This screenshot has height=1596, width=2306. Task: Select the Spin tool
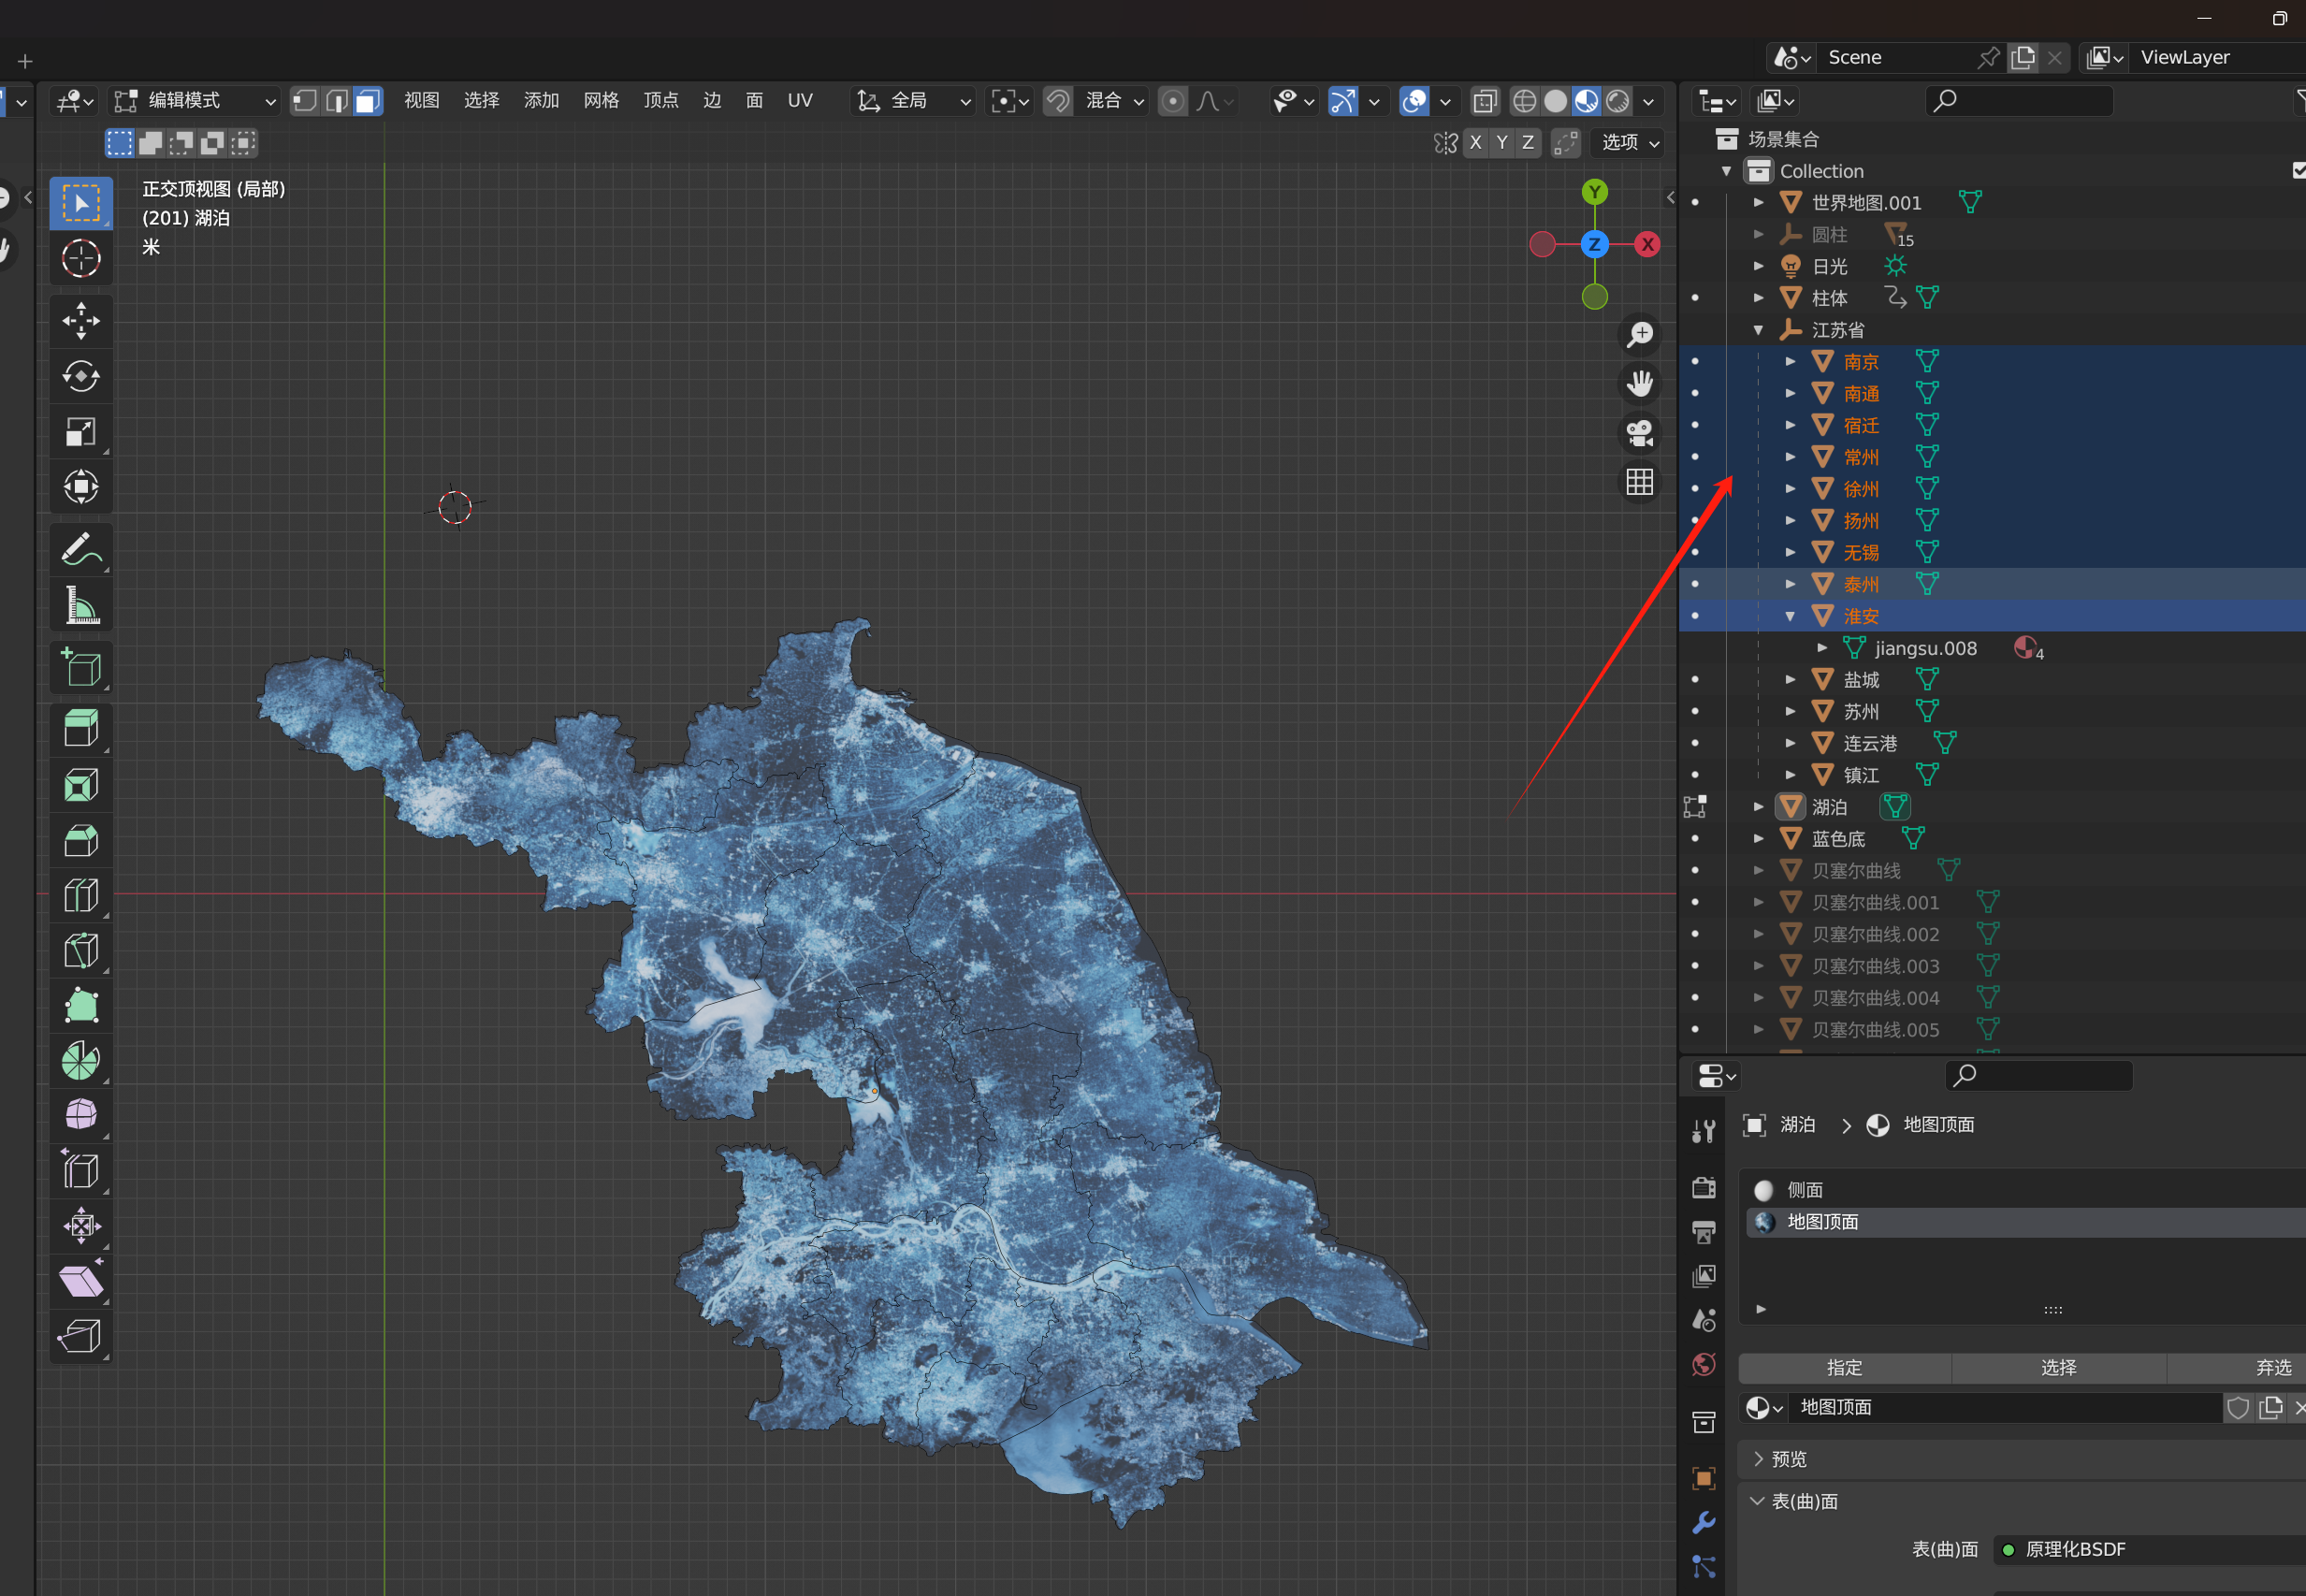coord(81,1060)
